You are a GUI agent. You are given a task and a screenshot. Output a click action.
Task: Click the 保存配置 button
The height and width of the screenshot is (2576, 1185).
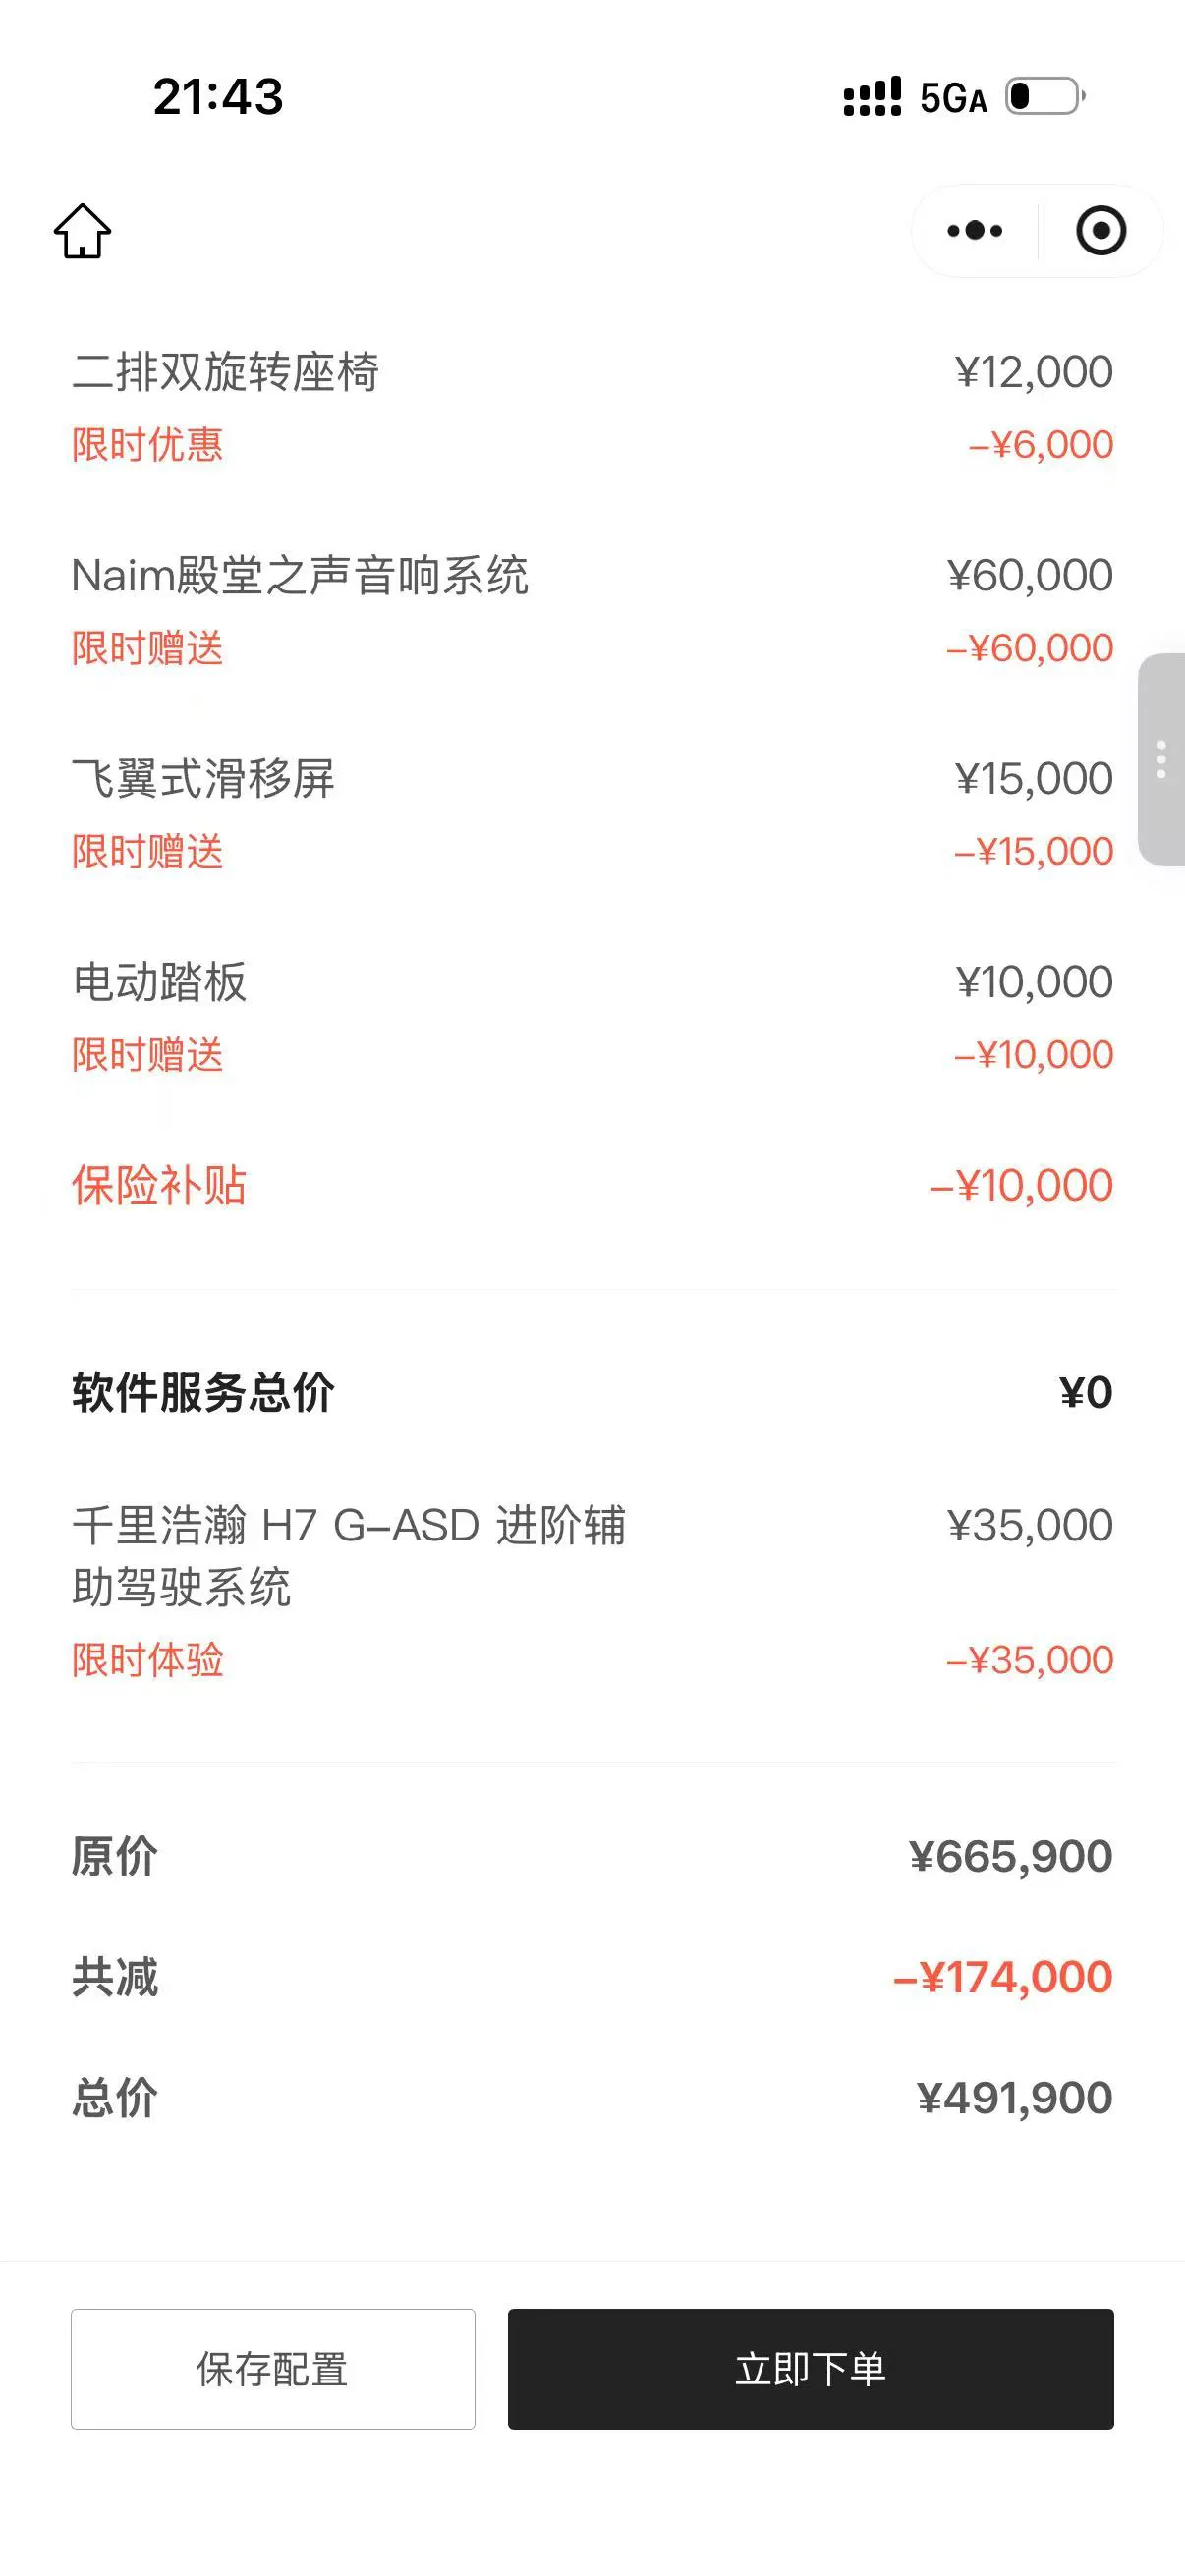[x=273, y=2368]
